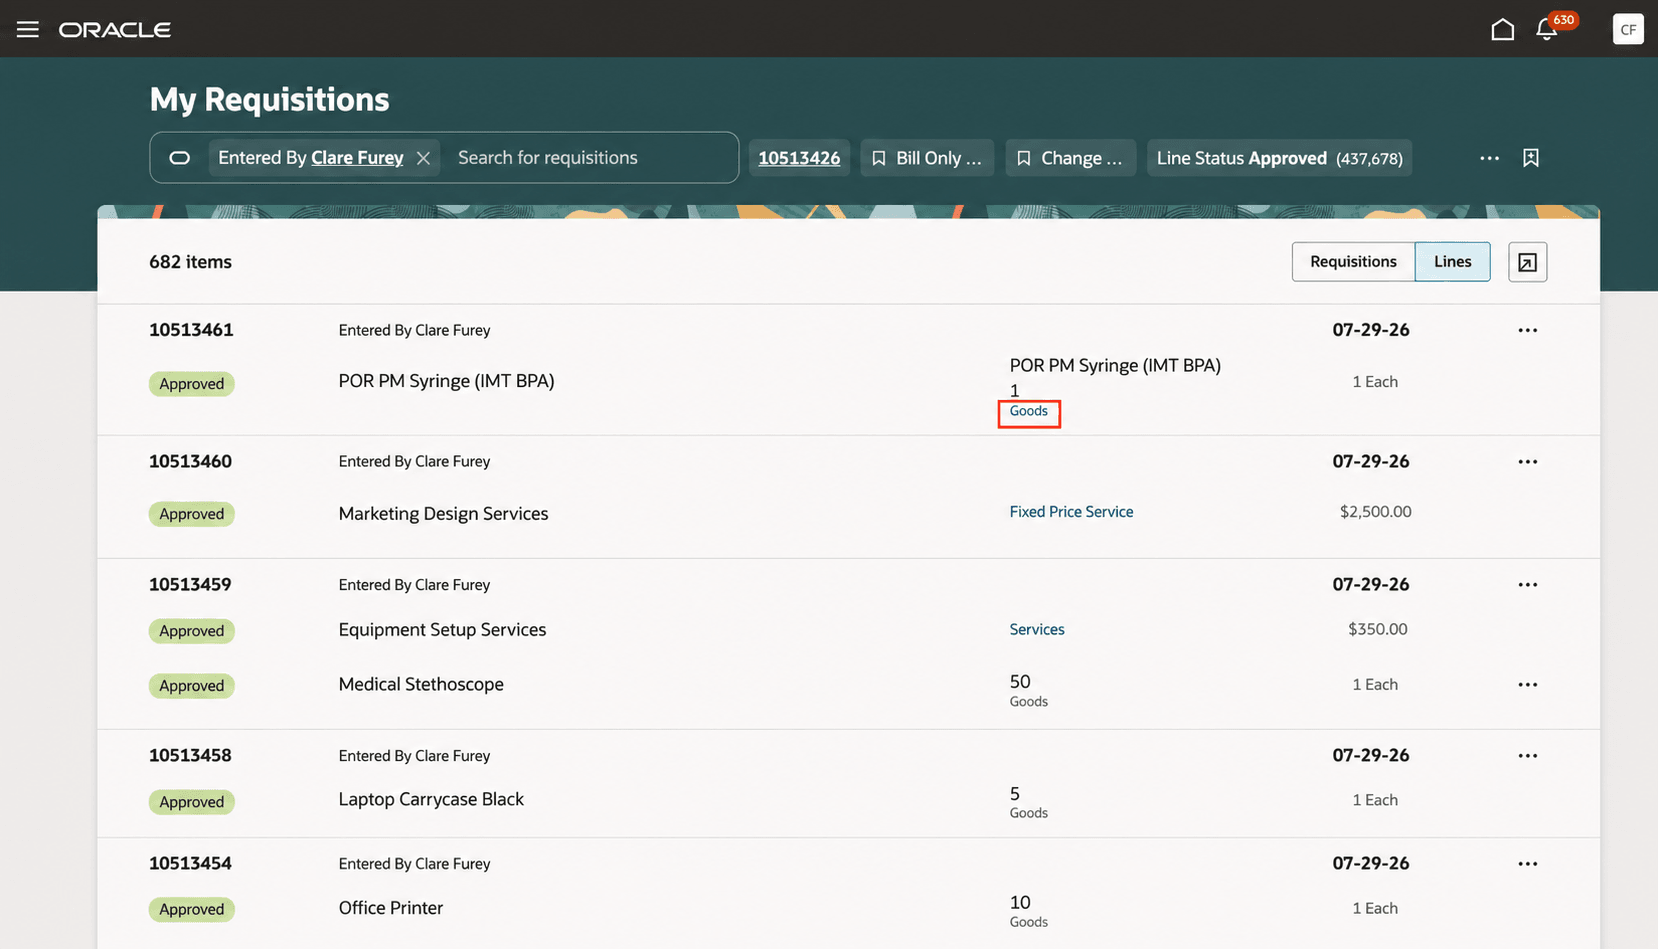Click the $2,500.00 amount
This screenshot has height=949, width=1658.
coord(1375,512)
